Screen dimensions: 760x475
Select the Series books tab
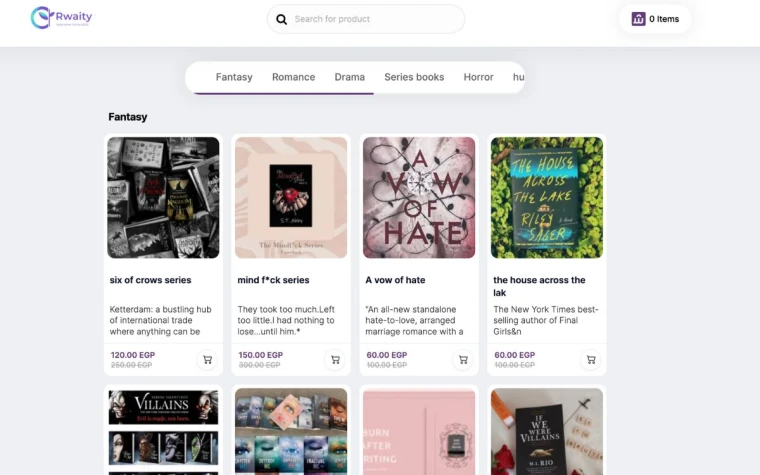tap(414, 77)
